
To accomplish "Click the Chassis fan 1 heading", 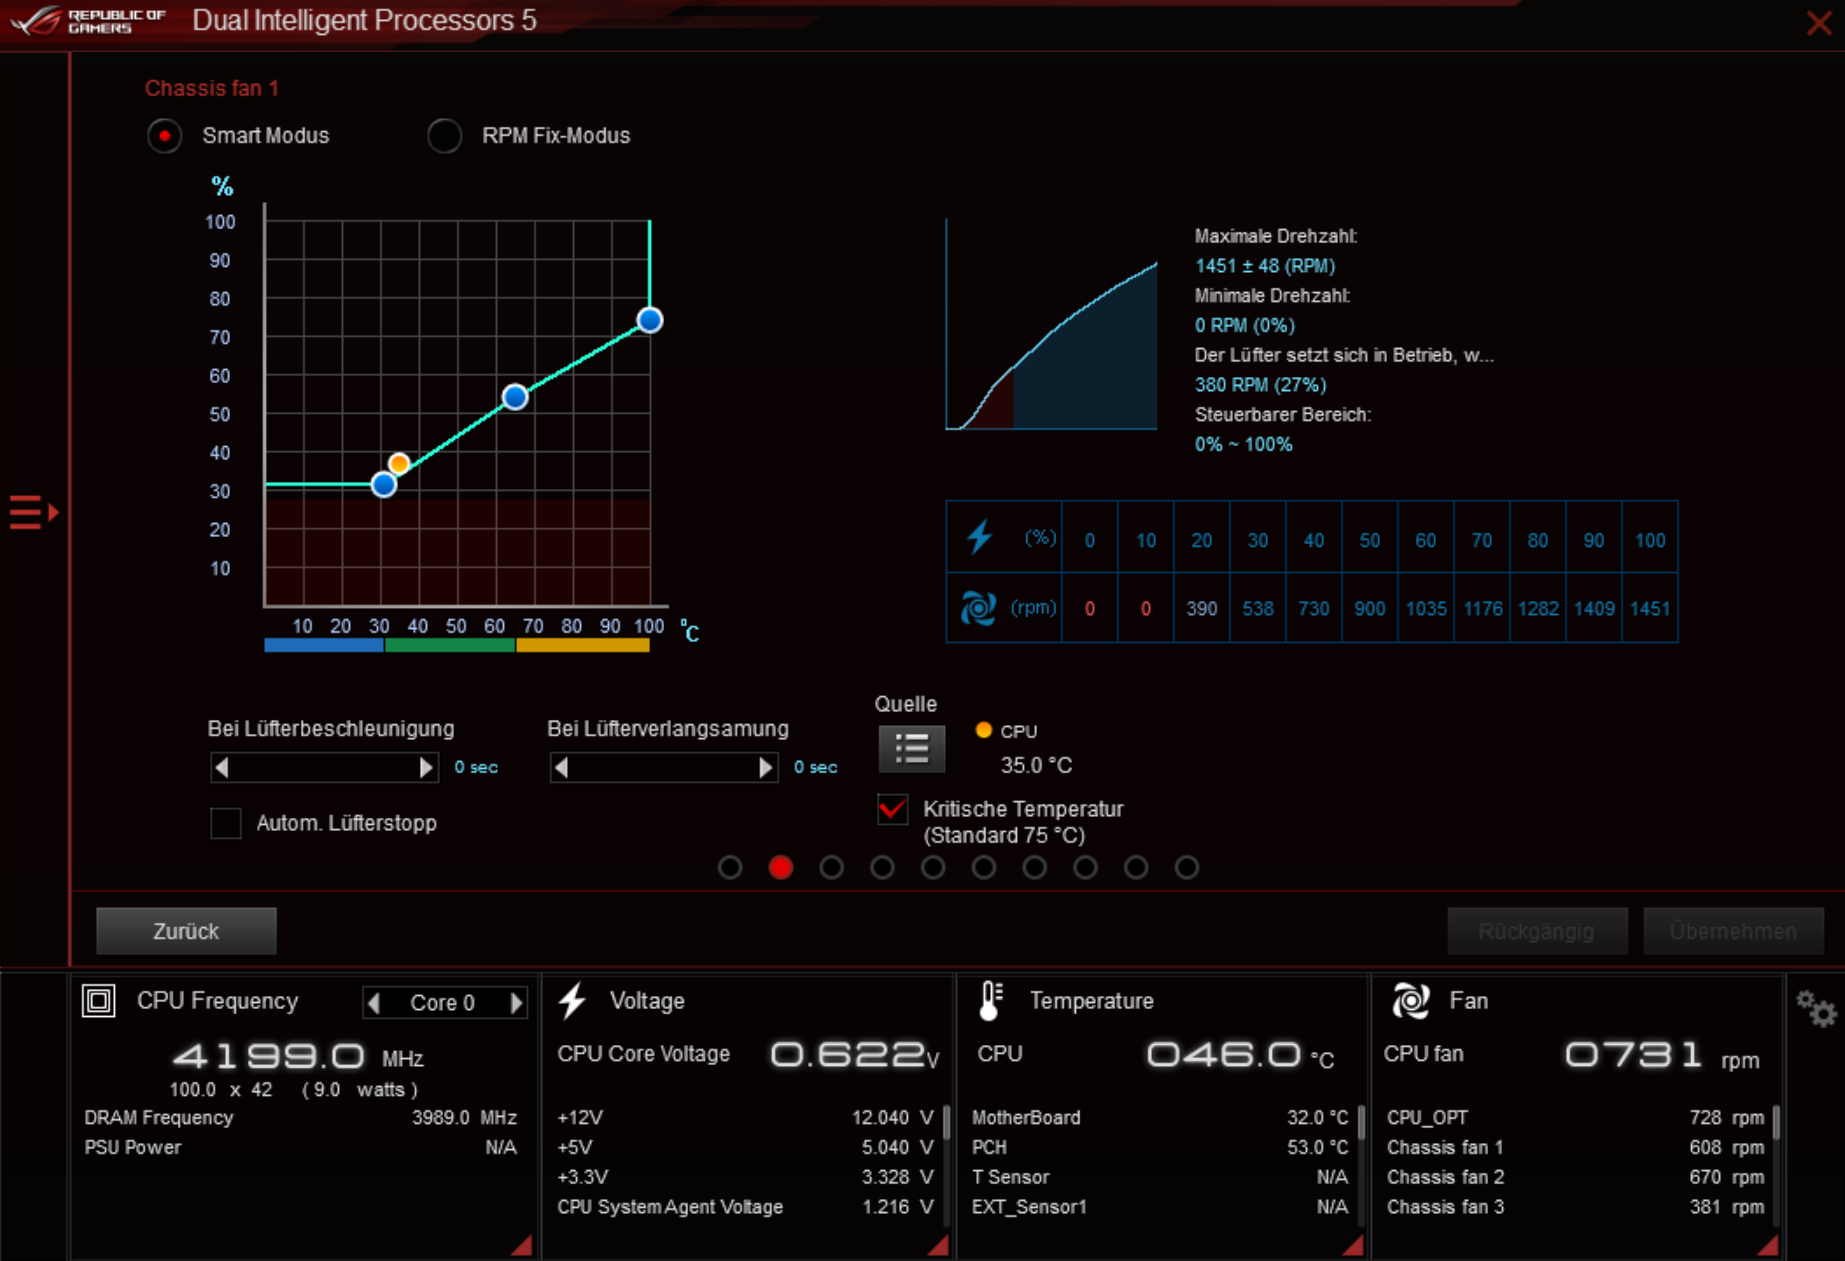I will [x=212, y=88].
